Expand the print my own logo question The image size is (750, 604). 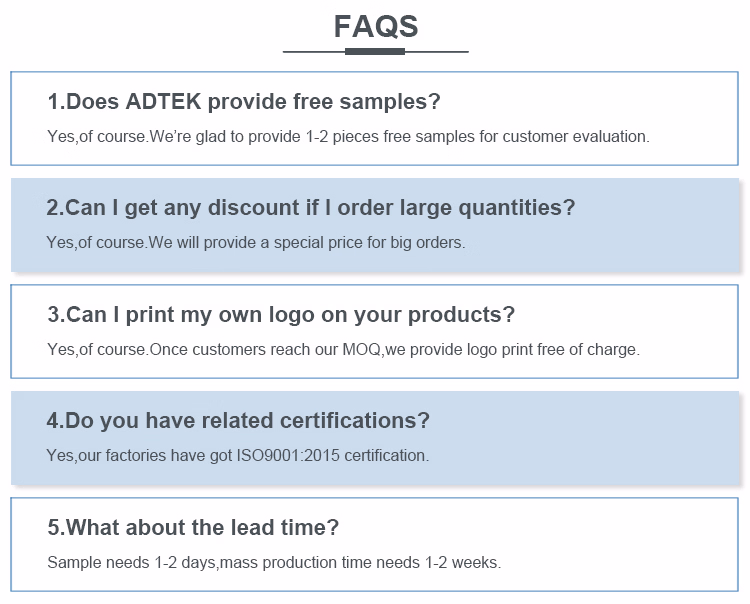pos(281,314)
